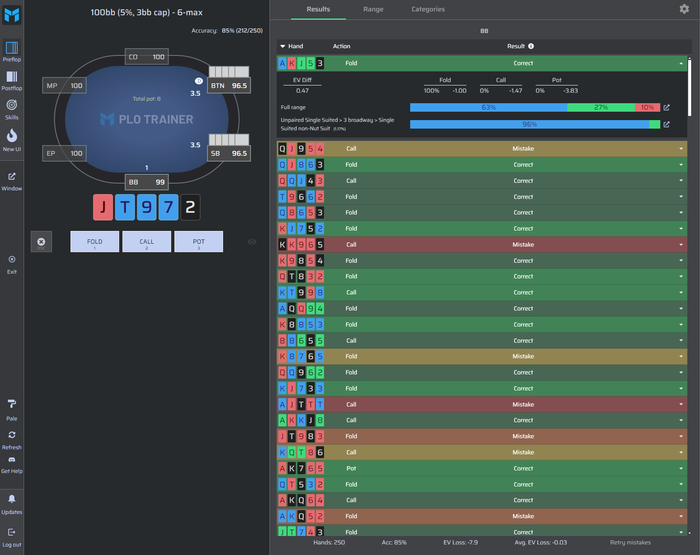Viewport: 700px width, 555px height.
Task: Click EV Diff 0.47 value
Action: coord(302,91)
